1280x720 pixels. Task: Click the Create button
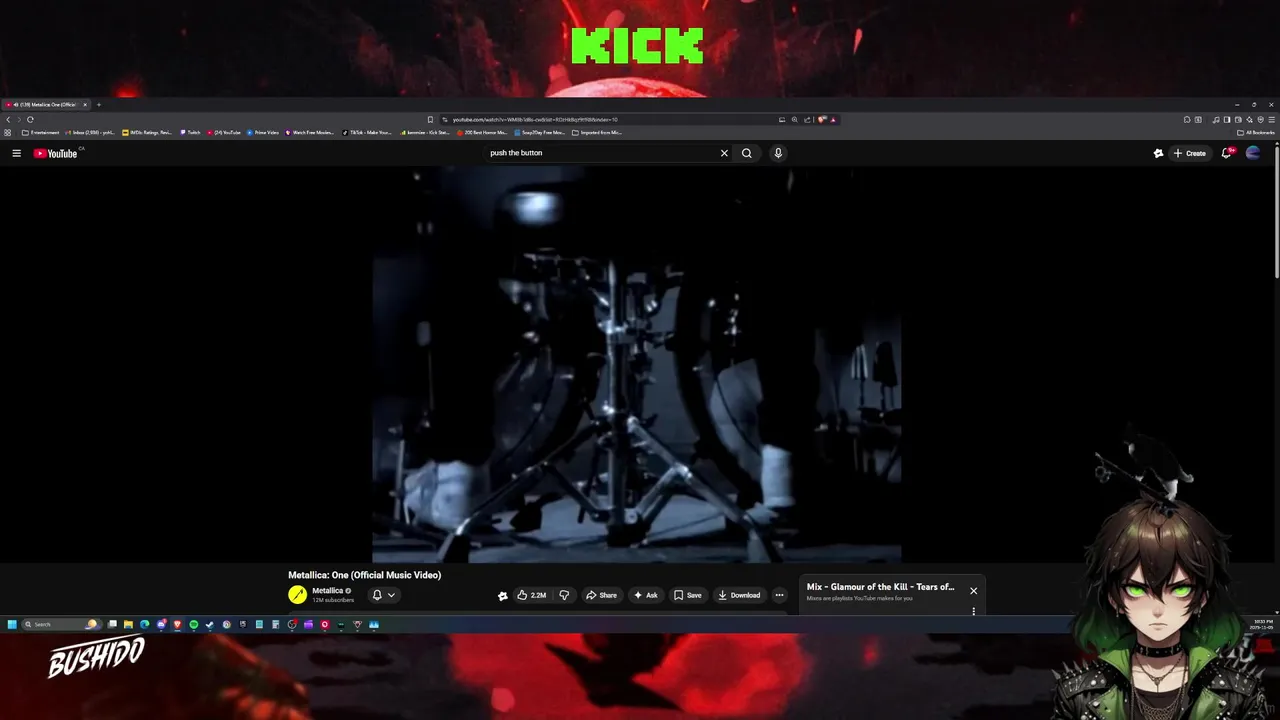1190,153
